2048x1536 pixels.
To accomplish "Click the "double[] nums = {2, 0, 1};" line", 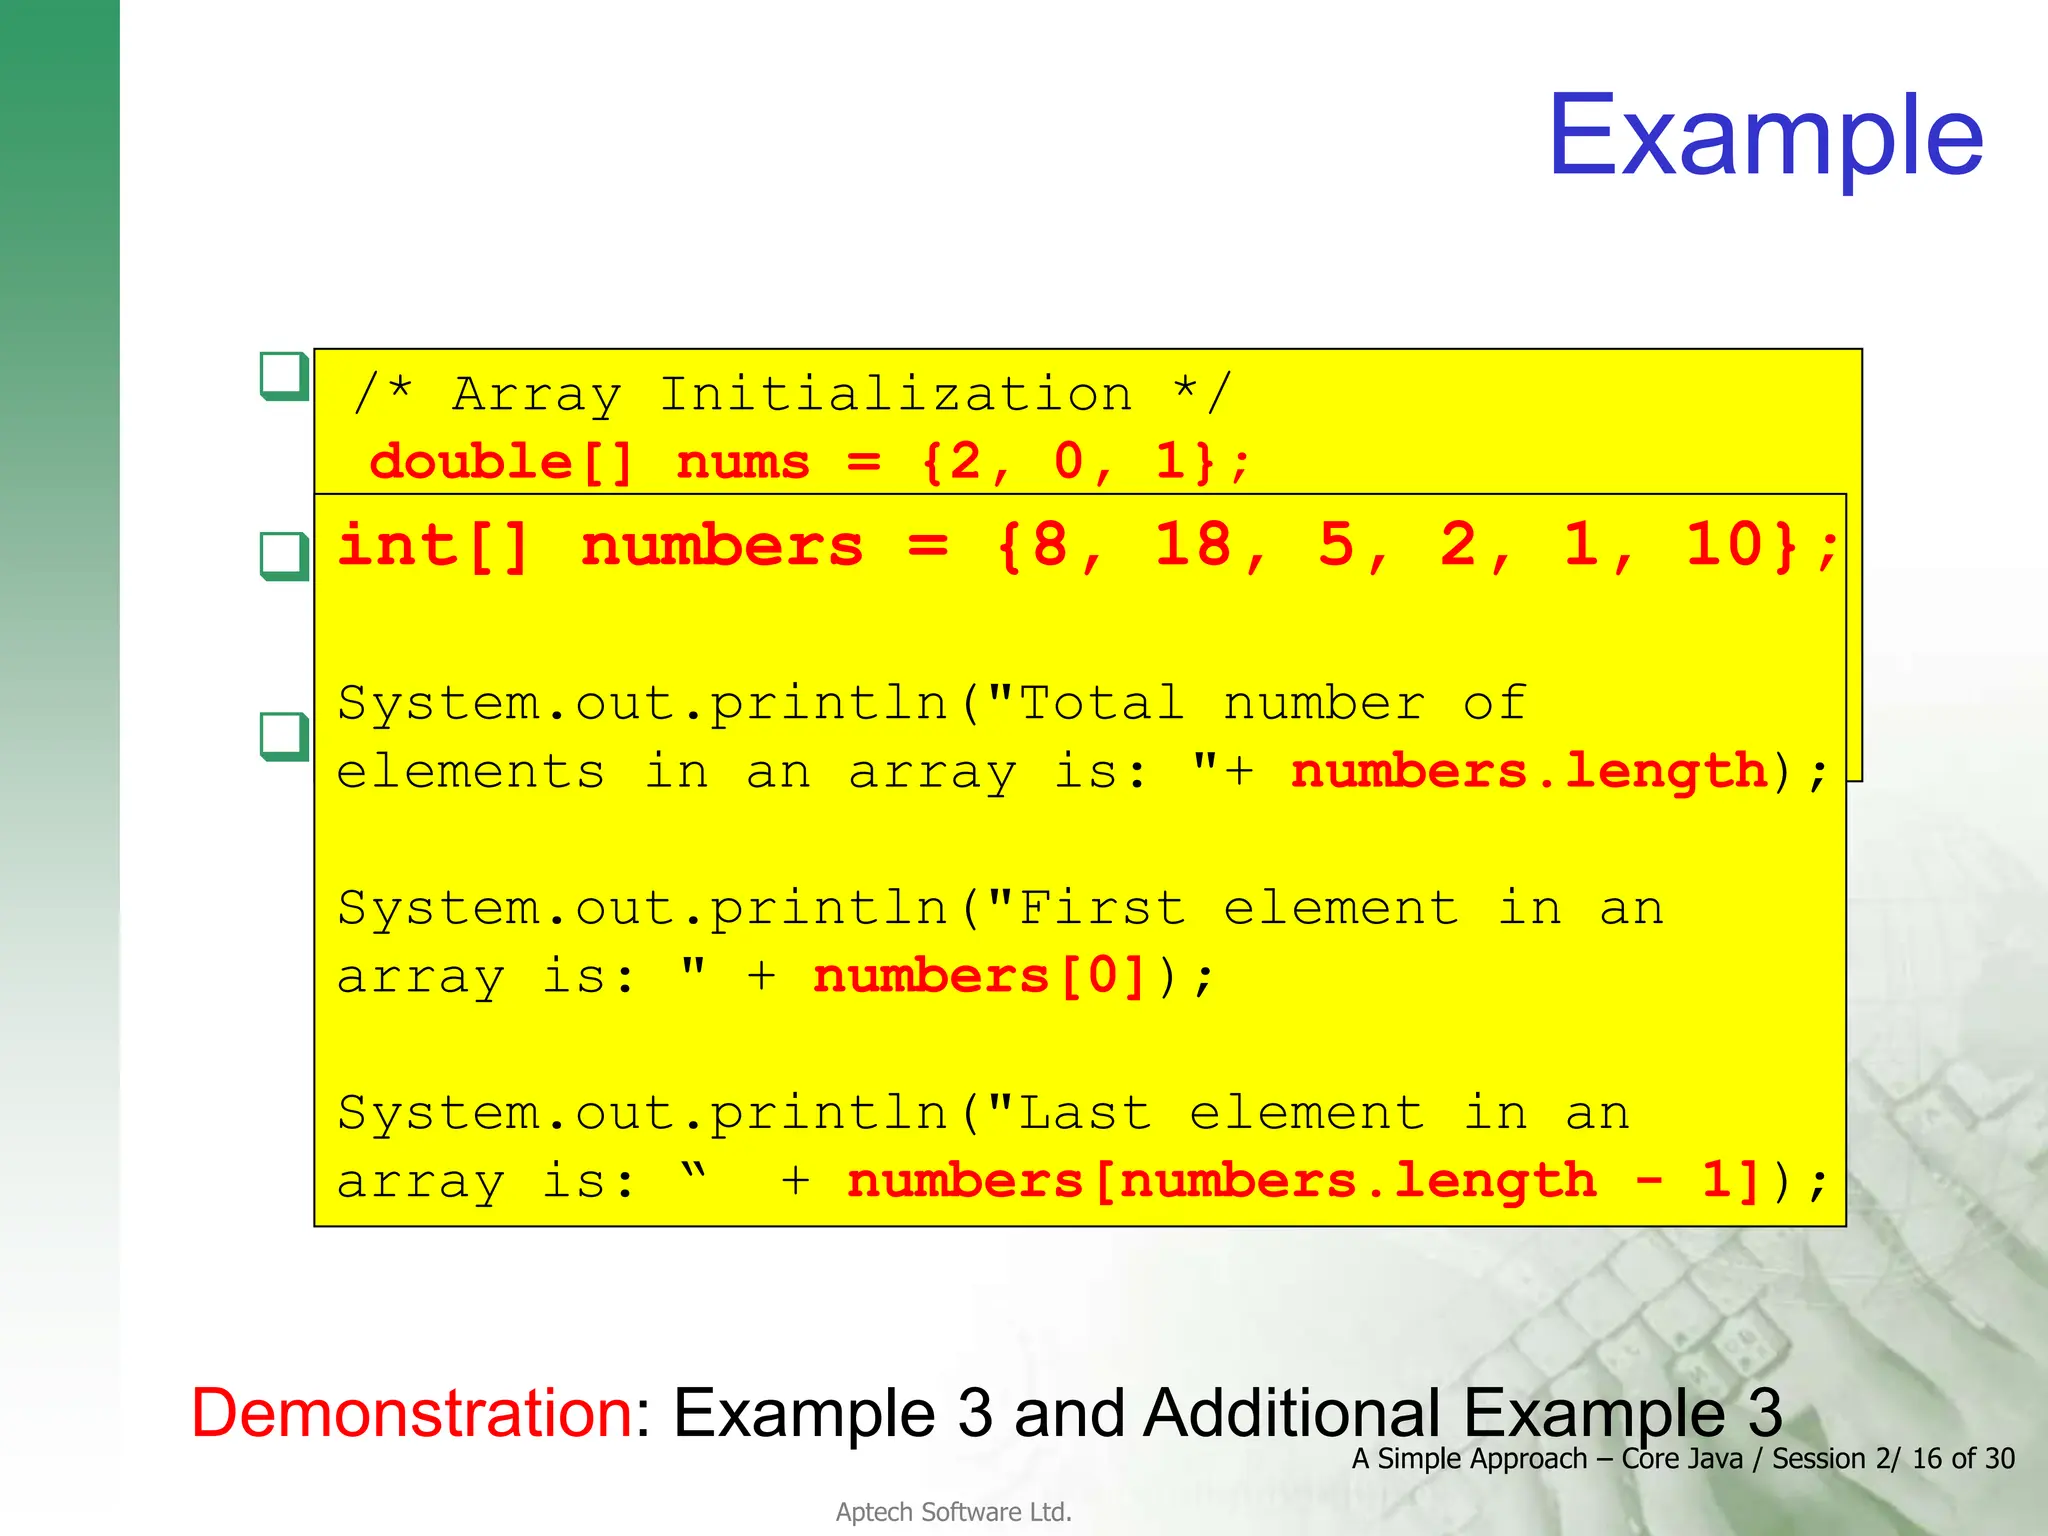I will (811, 462).
